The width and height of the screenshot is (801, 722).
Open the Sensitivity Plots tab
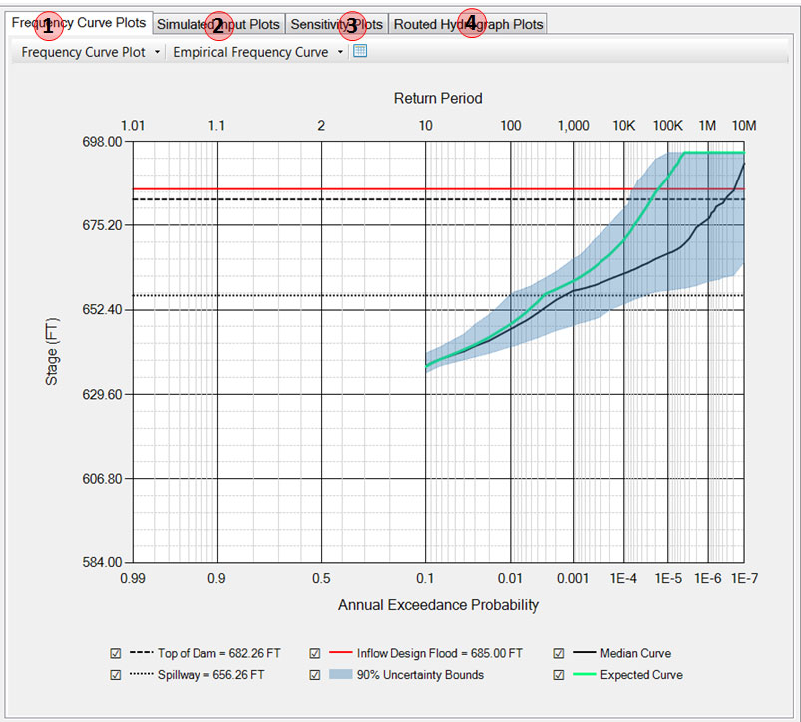[x=336, y=24]
